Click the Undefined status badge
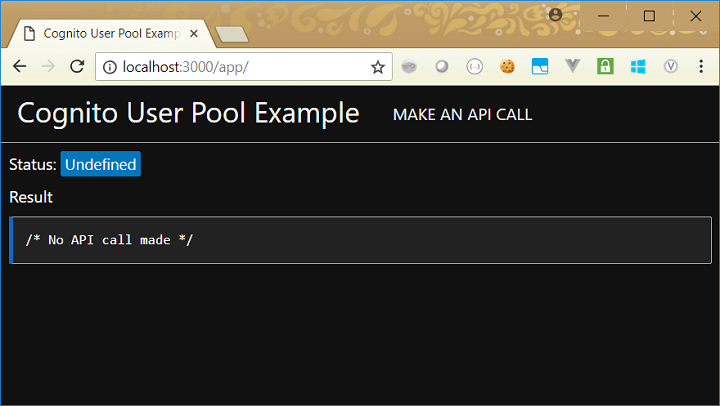The image size is (720, 406). (100, 164)
